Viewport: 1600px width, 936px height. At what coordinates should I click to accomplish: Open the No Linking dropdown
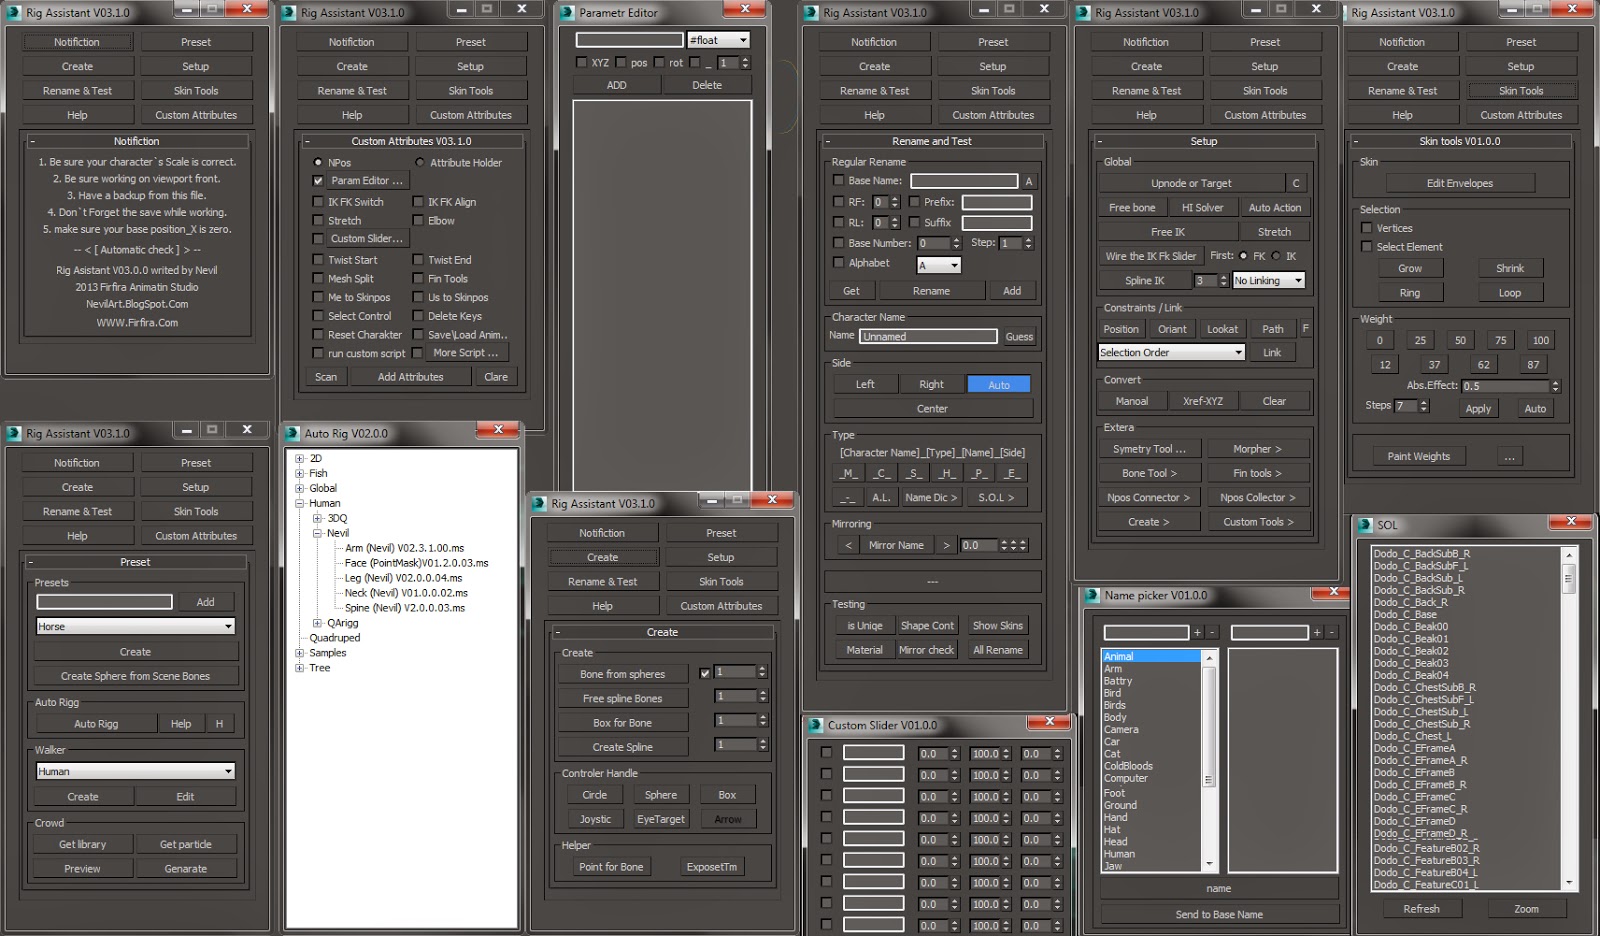click(1268, 281)
